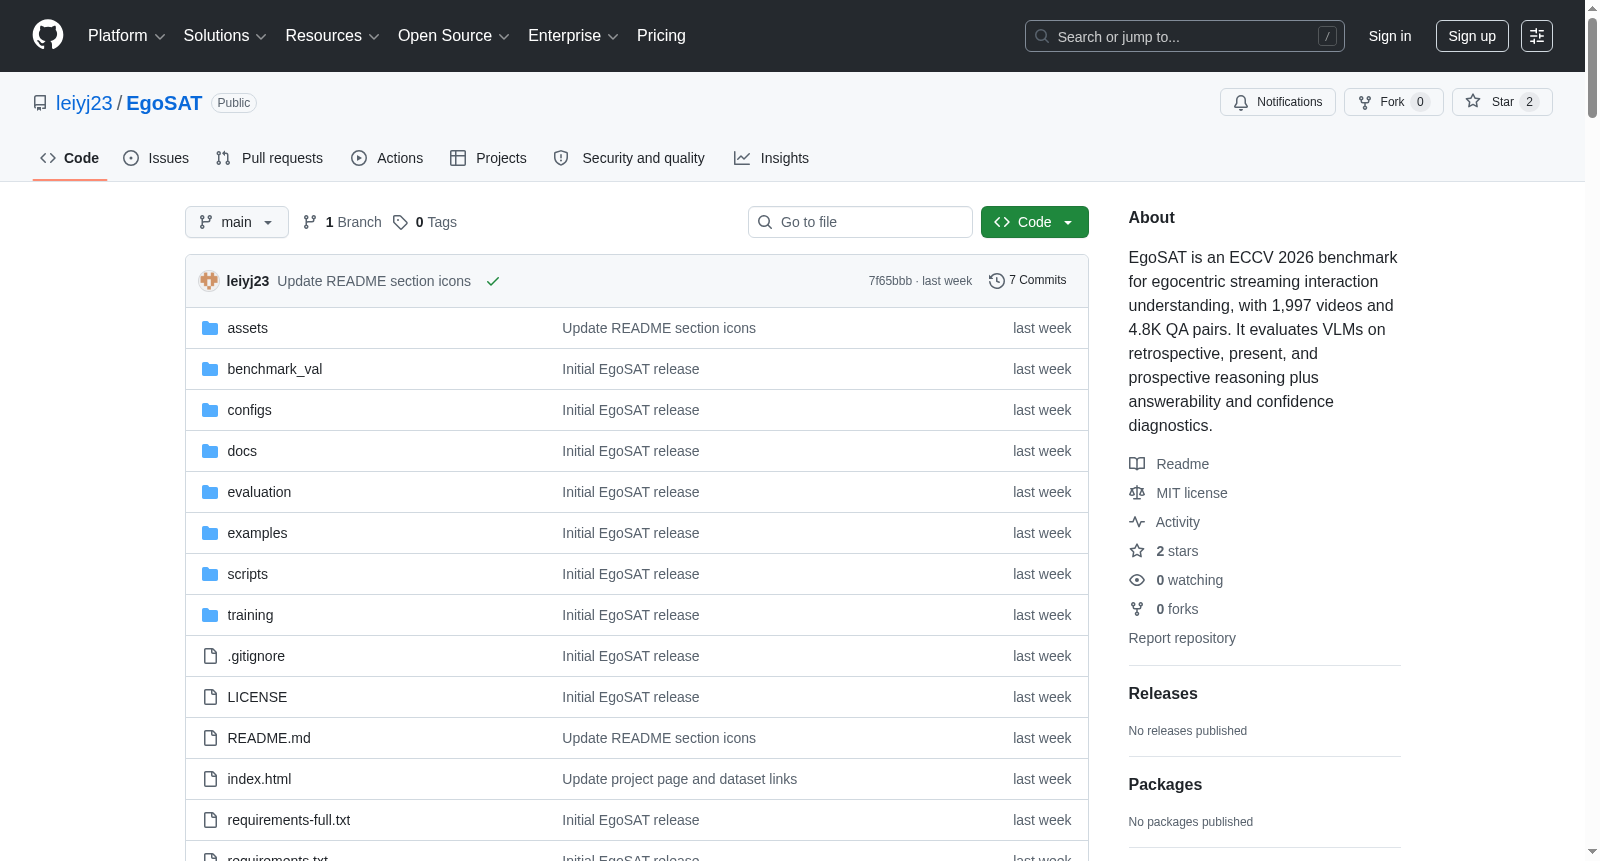Click the repository icon before leiyj23
Image resolution: width=1600 pixels, height=861 pixels.
[40, 103]
